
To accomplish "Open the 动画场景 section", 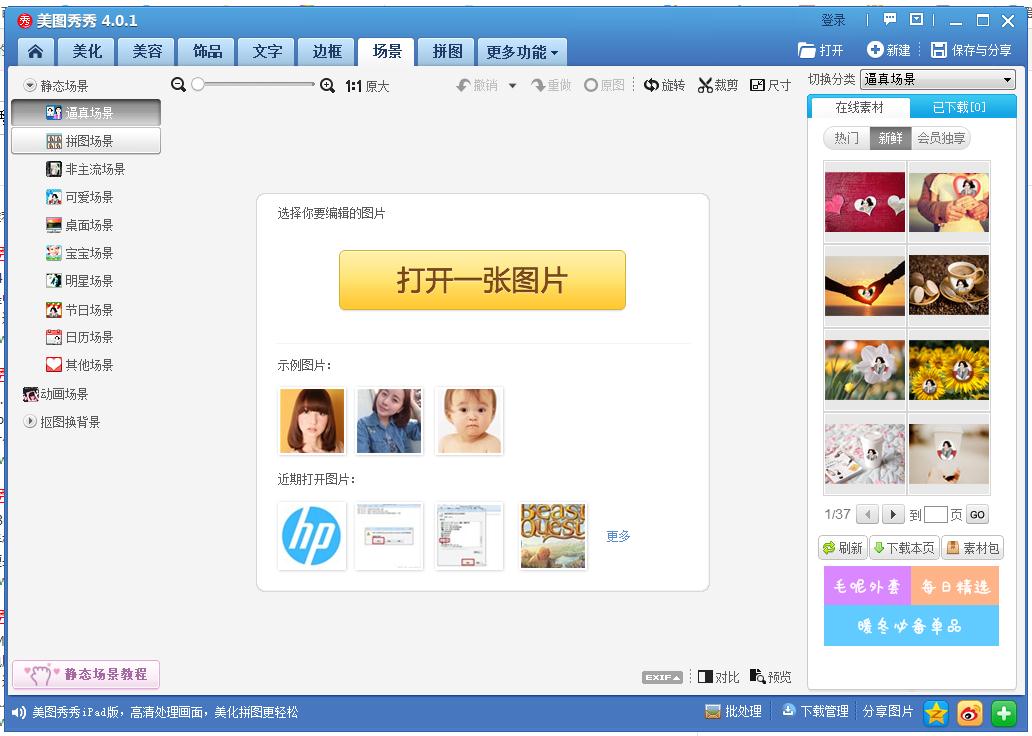I will pos(56,394).
